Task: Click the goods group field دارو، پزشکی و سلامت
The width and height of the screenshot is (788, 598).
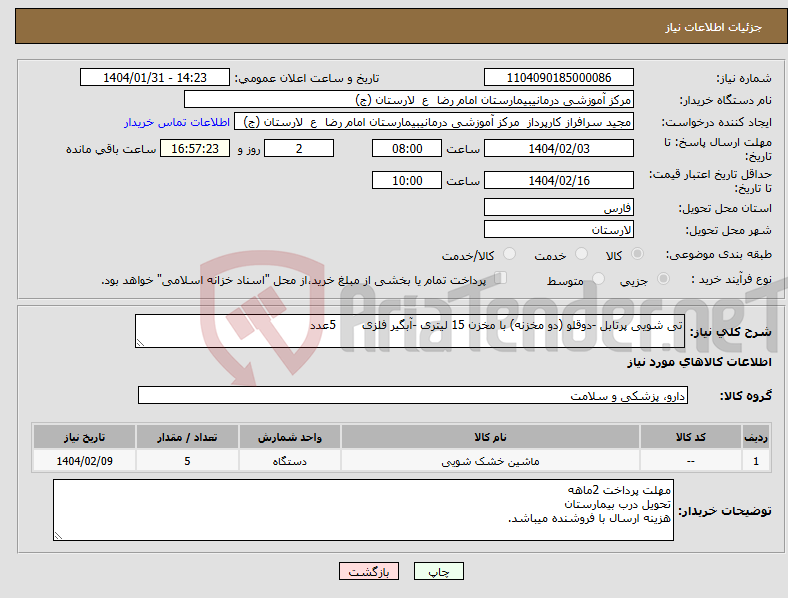Action: [413, 395]
